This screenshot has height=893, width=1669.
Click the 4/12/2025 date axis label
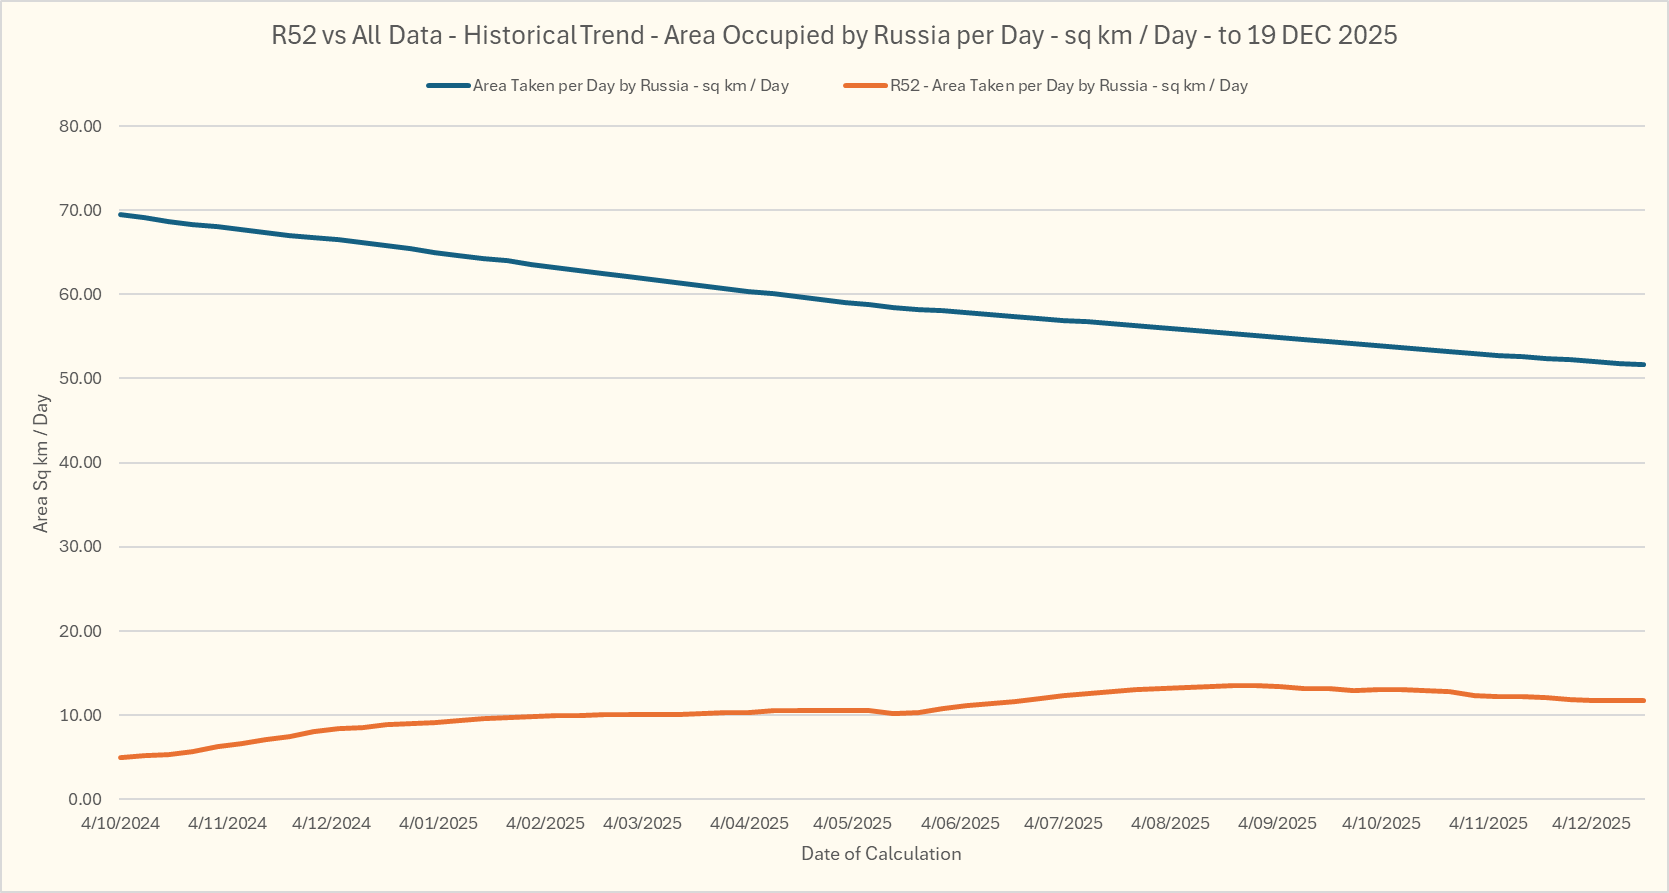point(1591,823)
